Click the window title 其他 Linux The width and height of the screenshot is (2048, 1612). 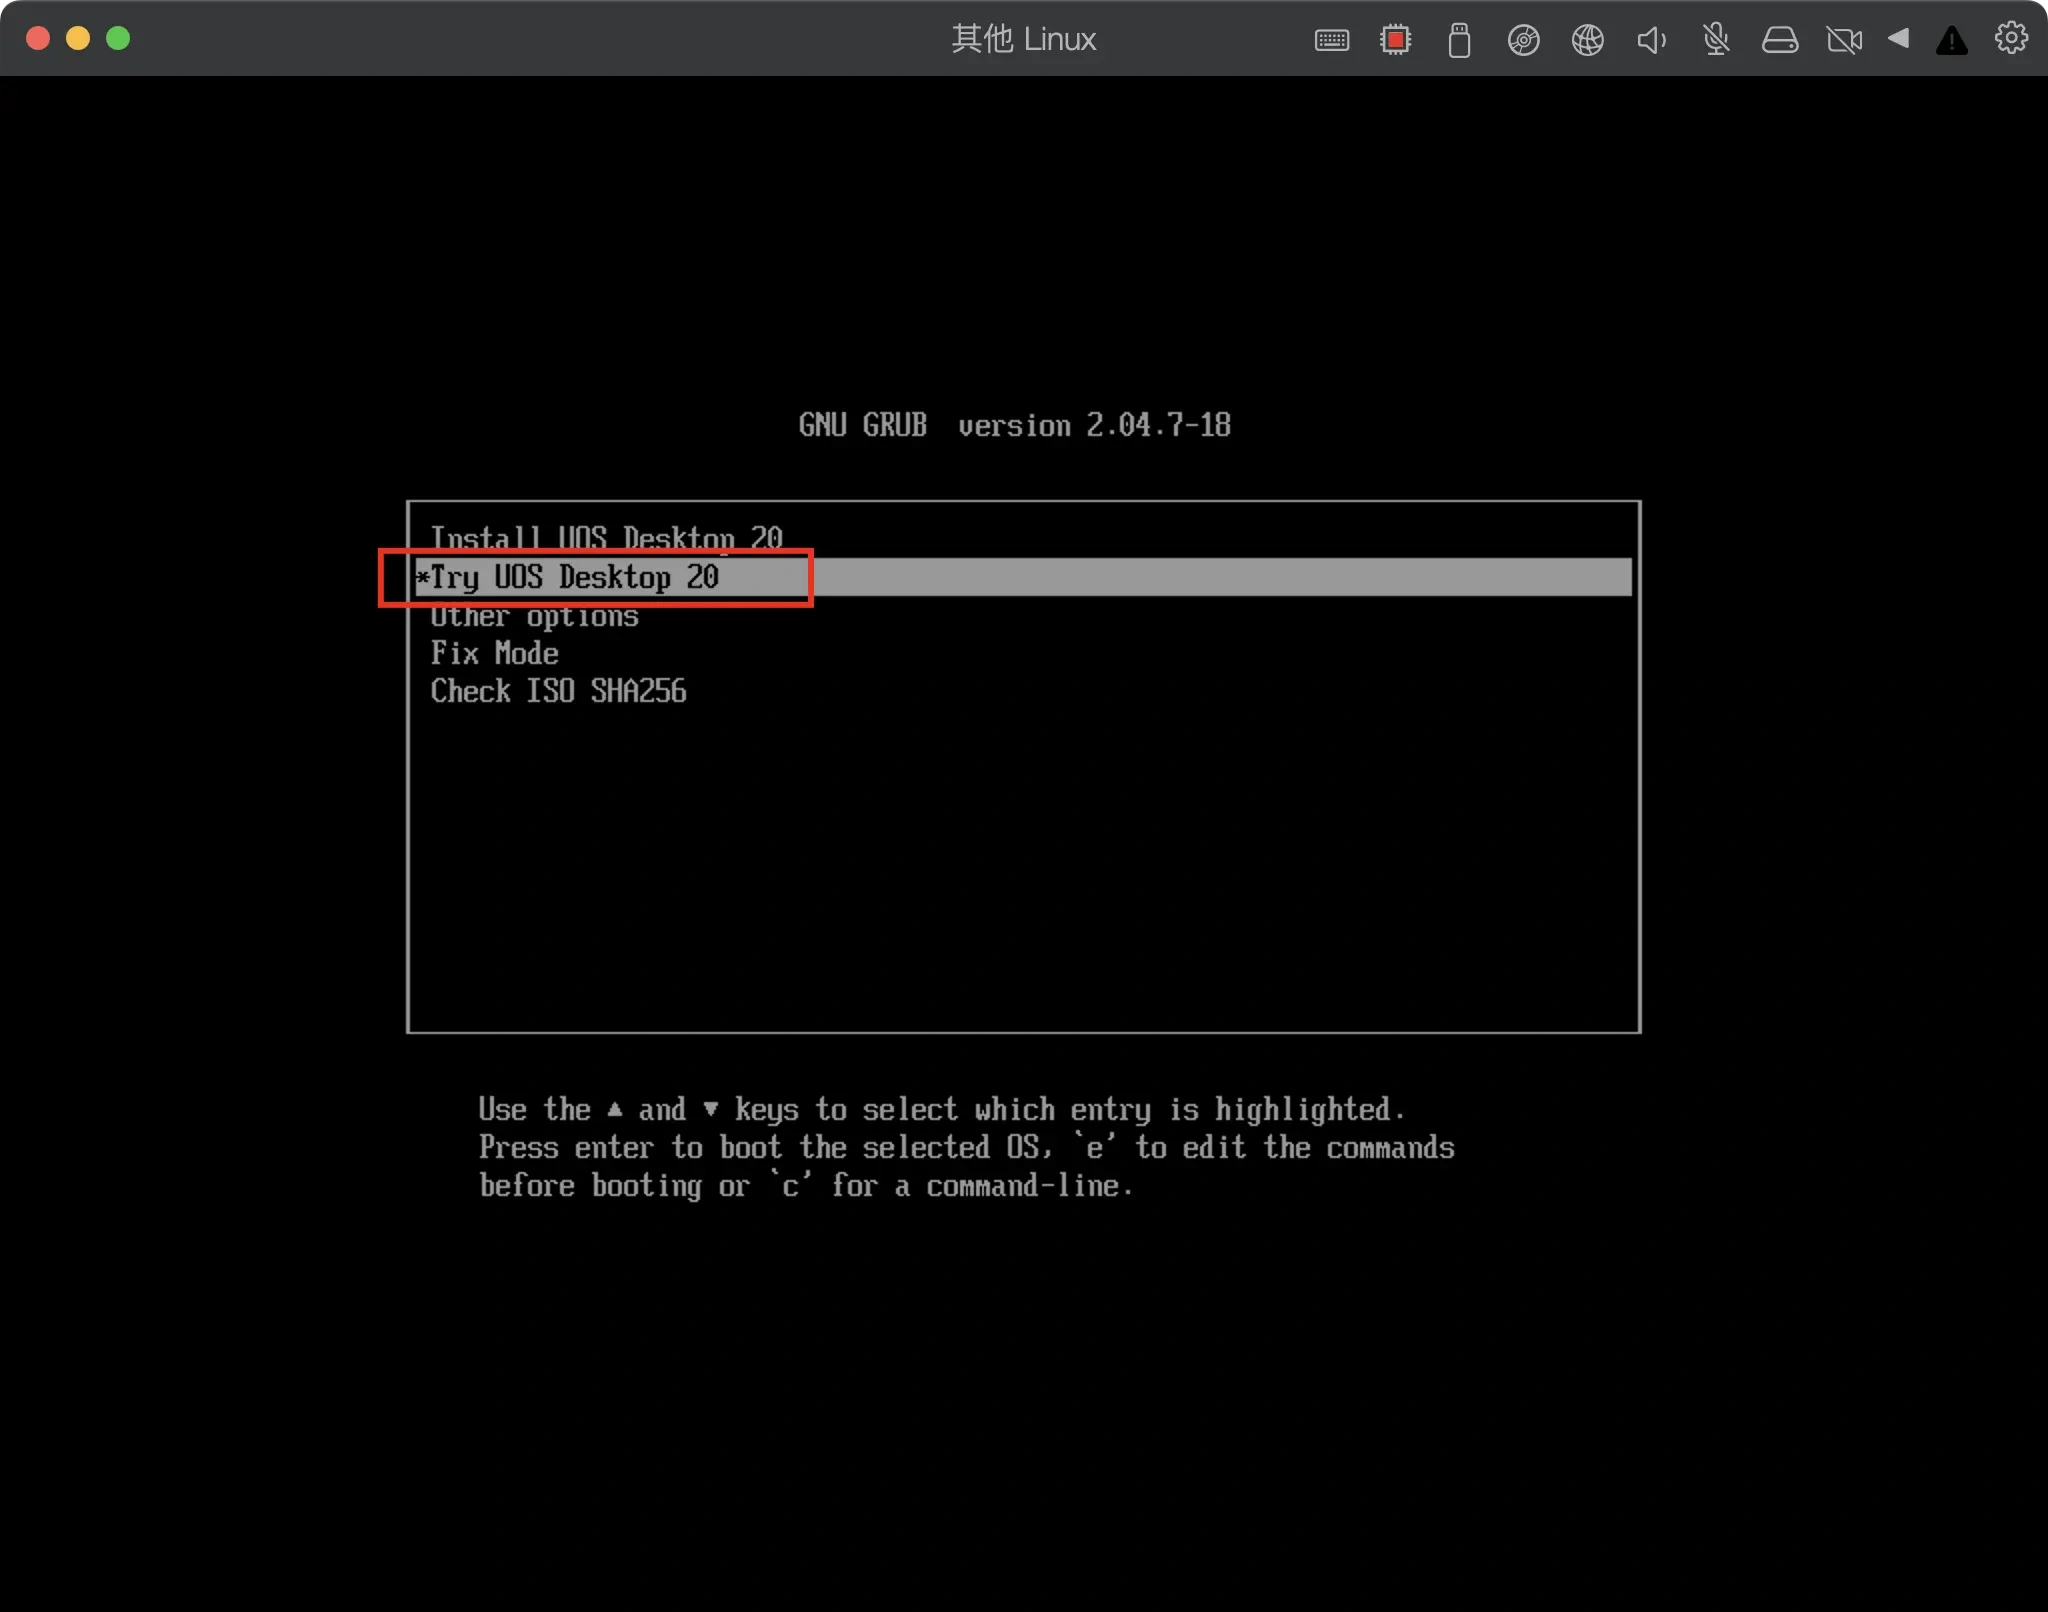click(1023, 39)
